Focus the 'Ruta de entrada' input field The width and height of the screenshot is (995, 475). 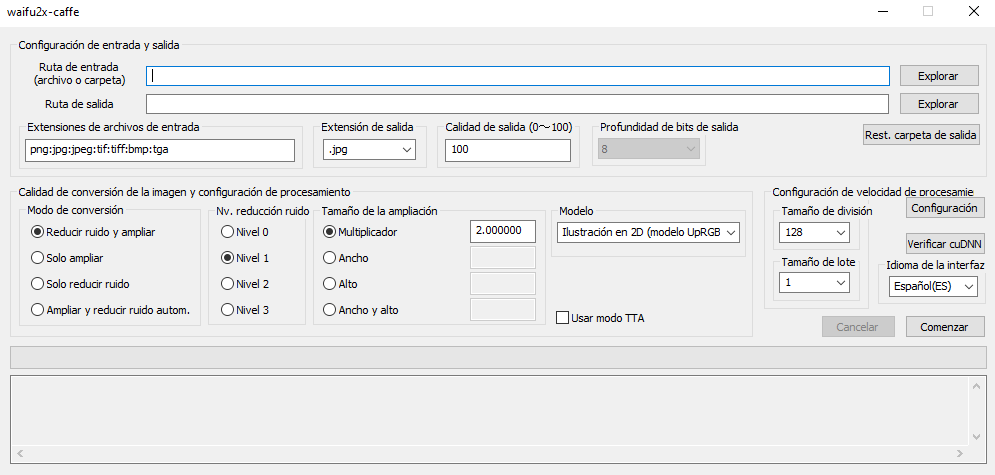tap(517, 76)
